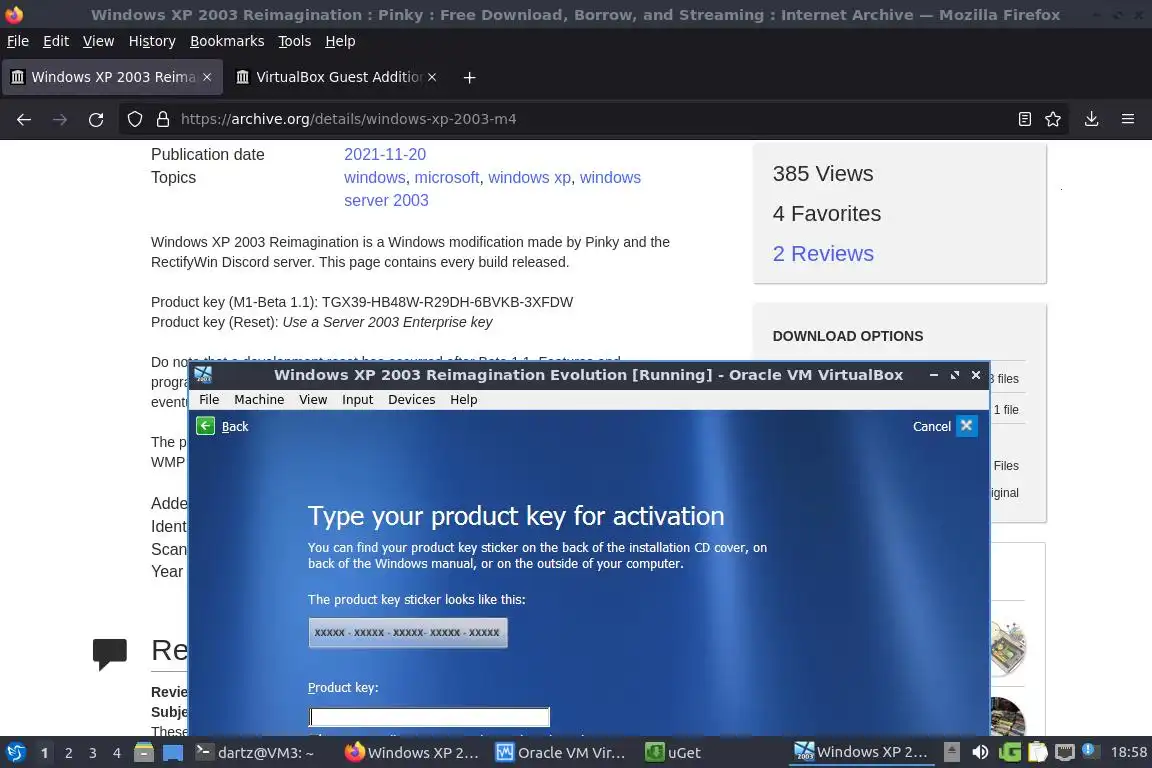Image resolution: width=1152 pixels, height=768 pixels.
Task: Open the 'windows' topic link
Action: pyautogui.click(x=375, y=178)
